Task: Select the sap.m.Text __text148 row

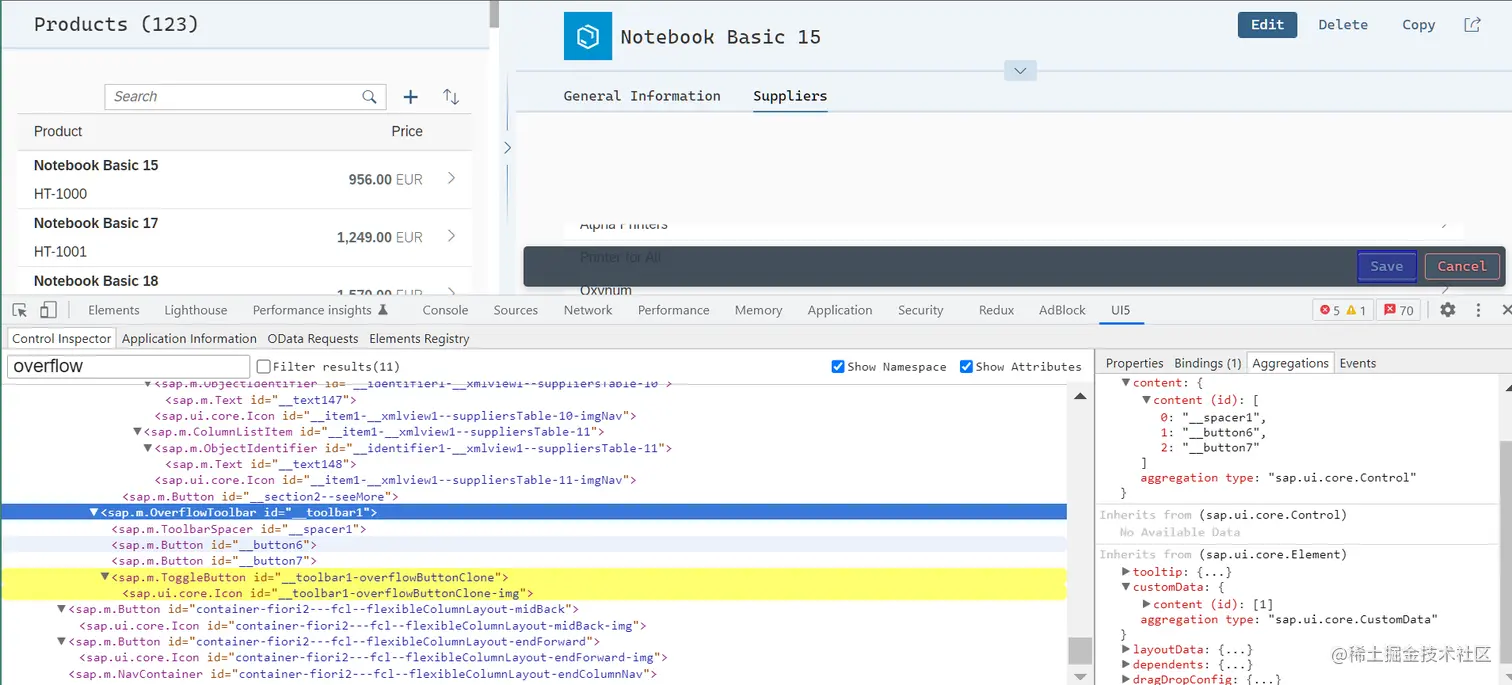Action: pyautogui.click(x=261, y=464)
